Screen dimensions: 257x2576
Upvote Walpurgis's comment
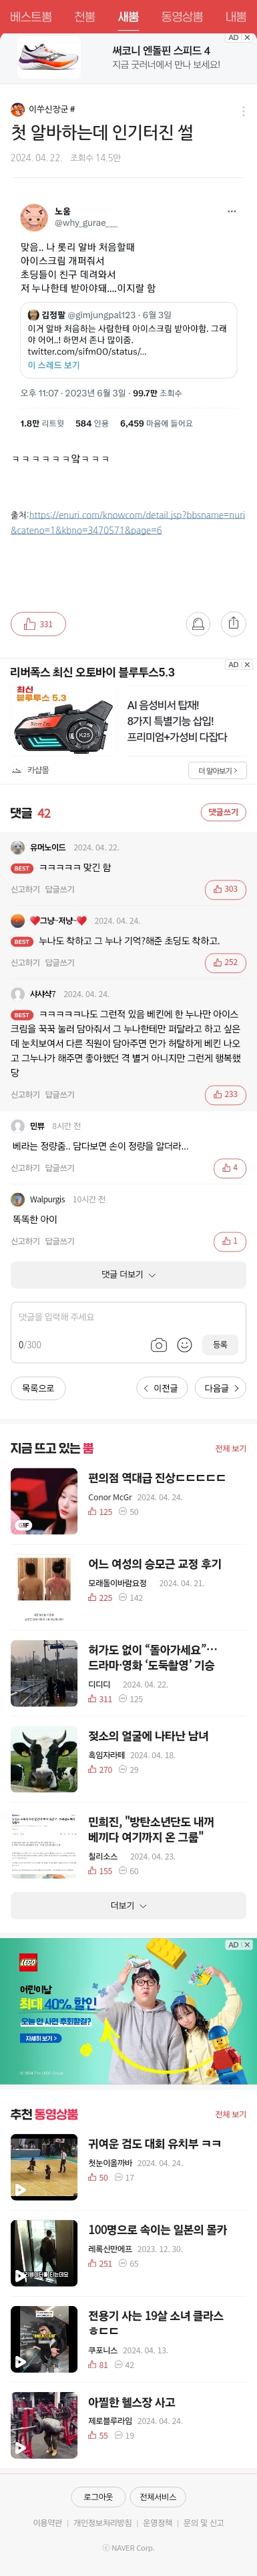coord(230,1241)
